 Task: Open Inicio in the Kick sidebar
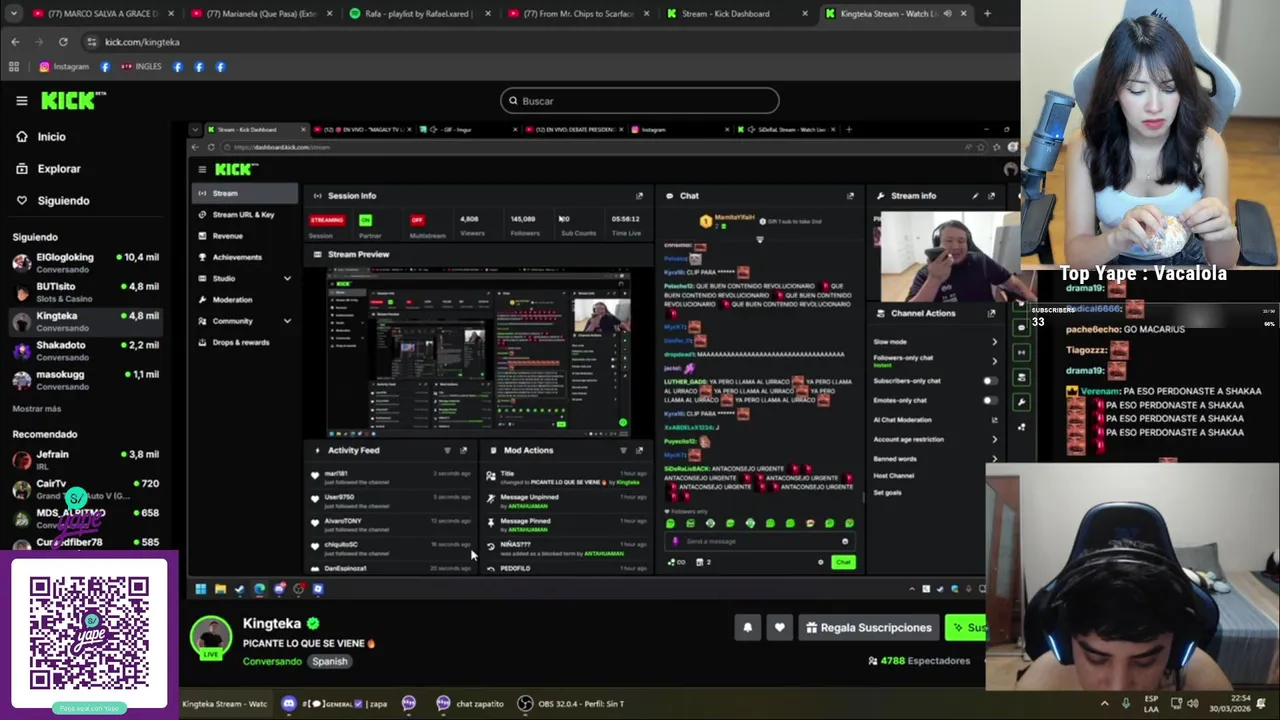pos(51,137)
